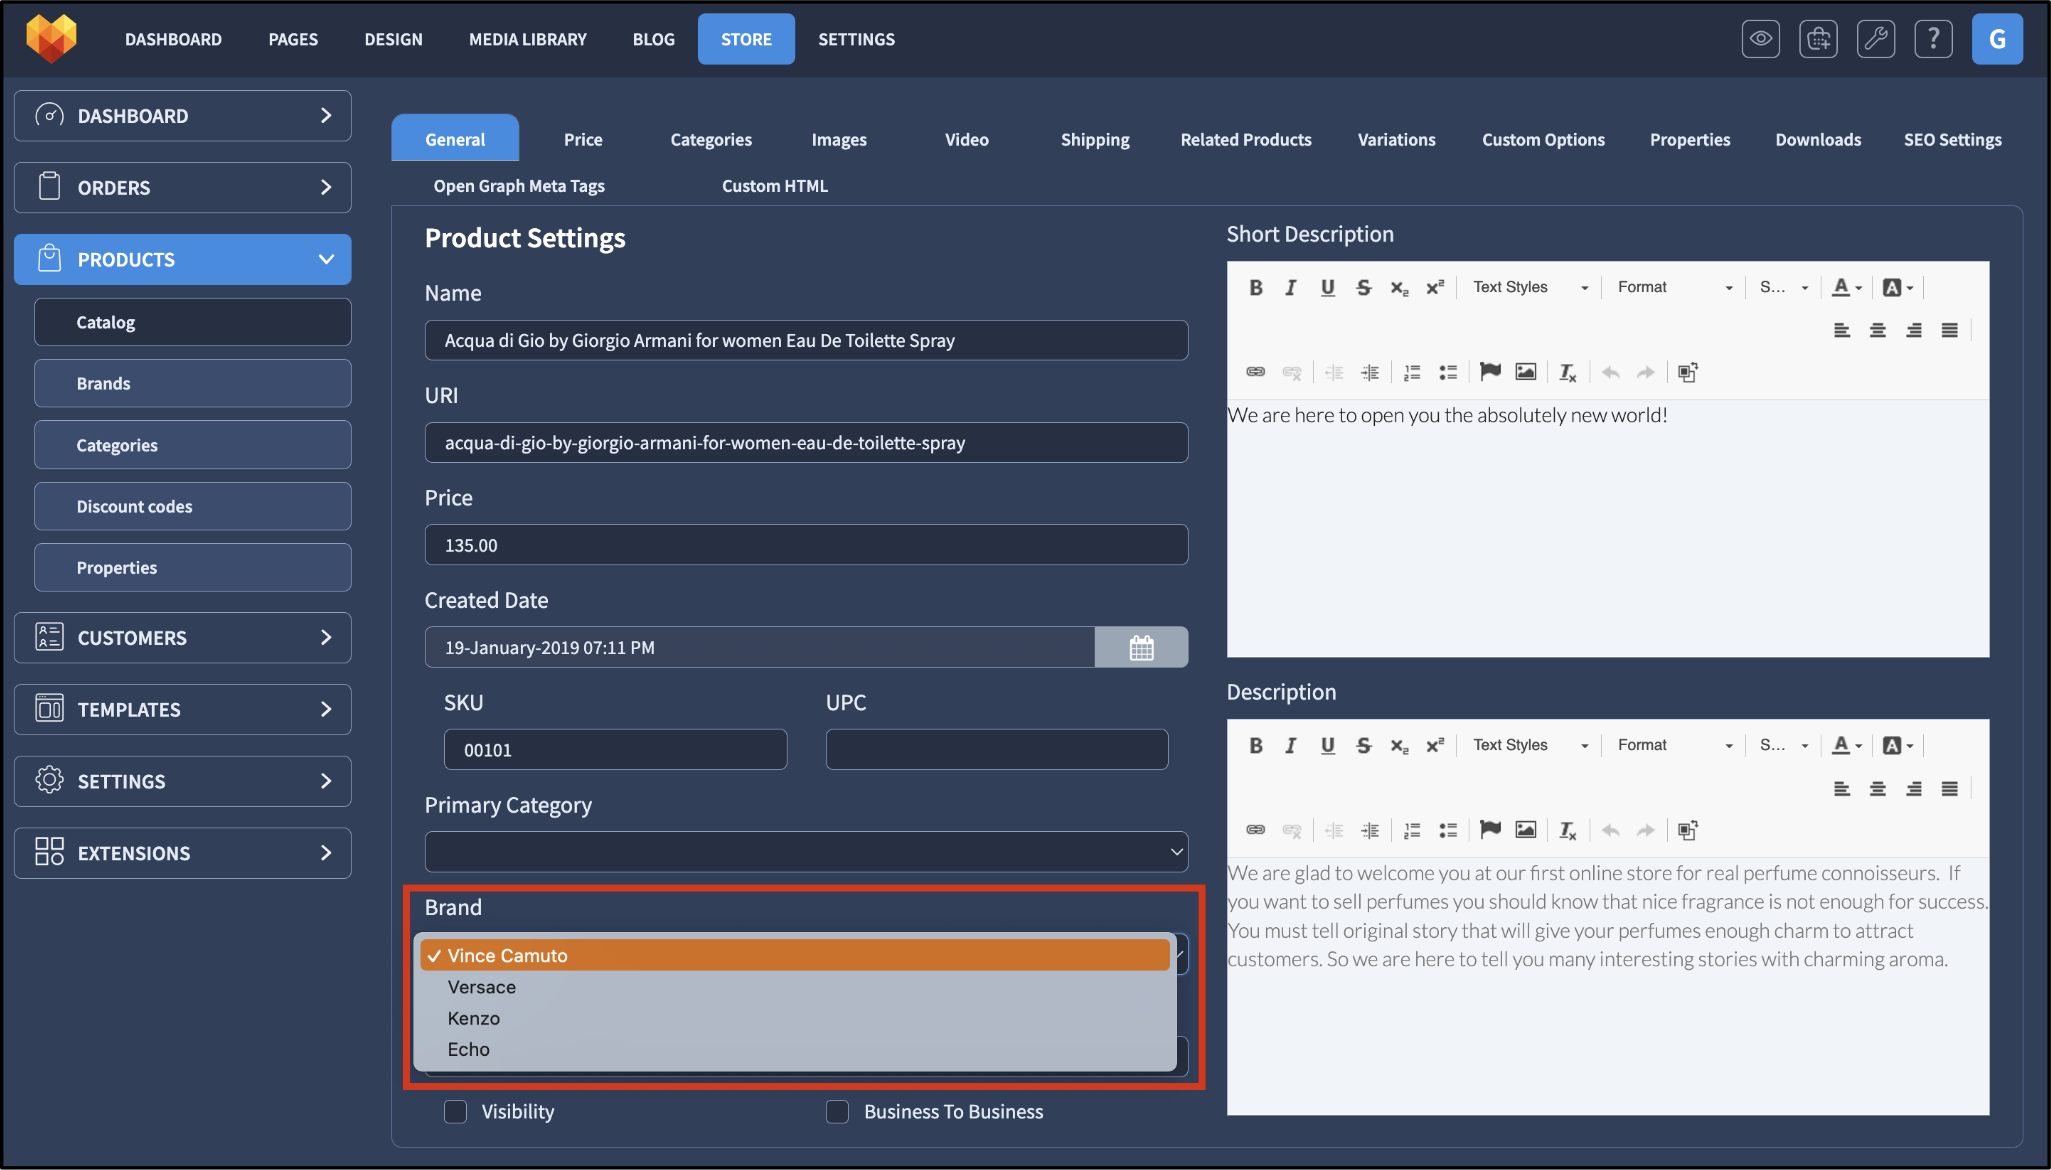Remove formatting in Short Description editor

(x=1568, y=372)
